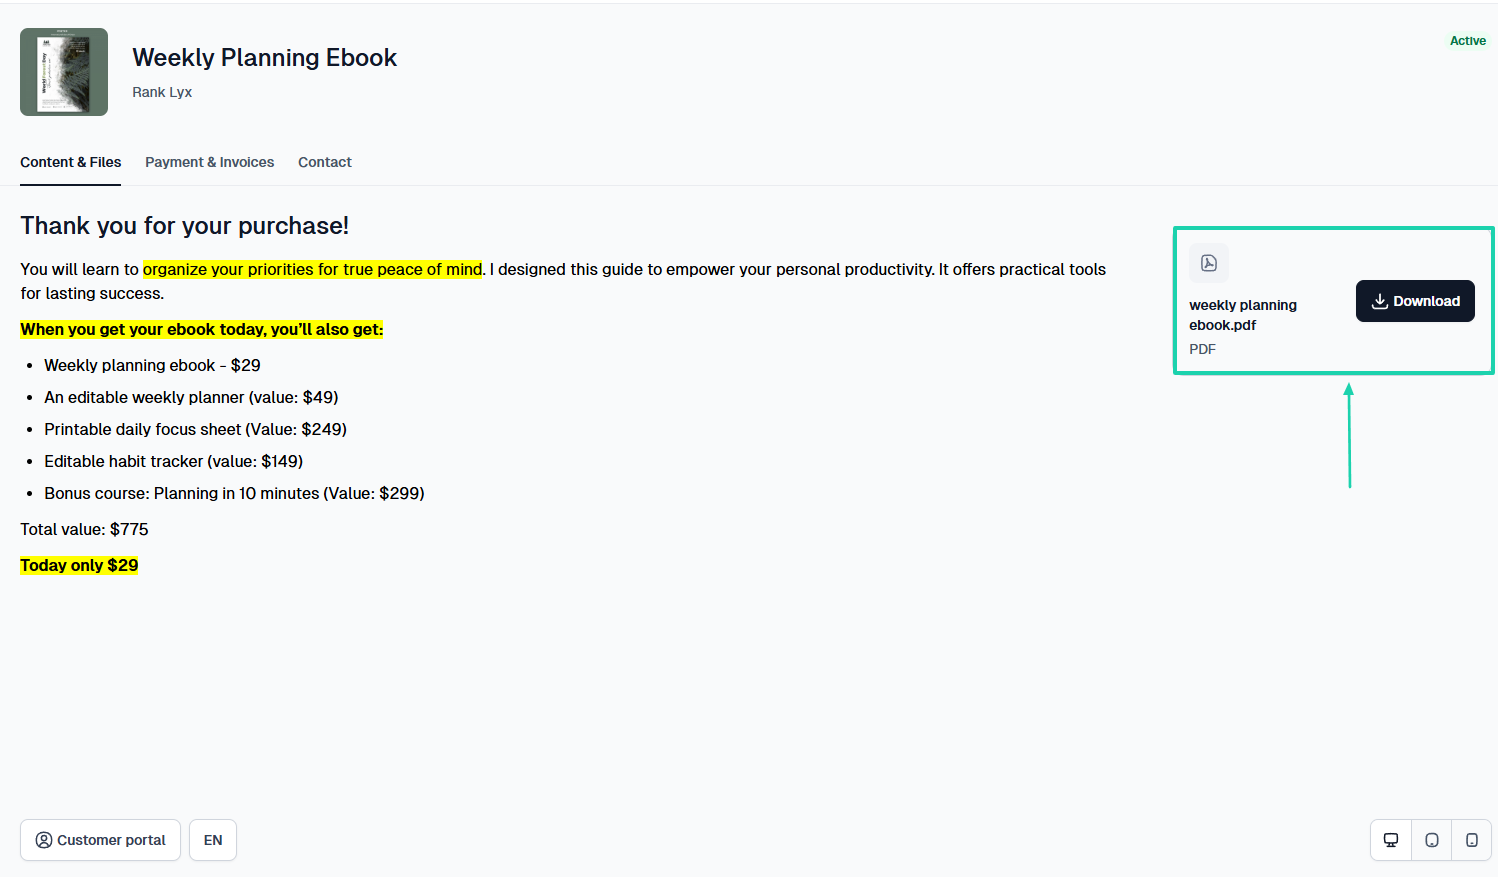
Task: Switch to desktop preview mode
Action: [x=1390, y=840]
